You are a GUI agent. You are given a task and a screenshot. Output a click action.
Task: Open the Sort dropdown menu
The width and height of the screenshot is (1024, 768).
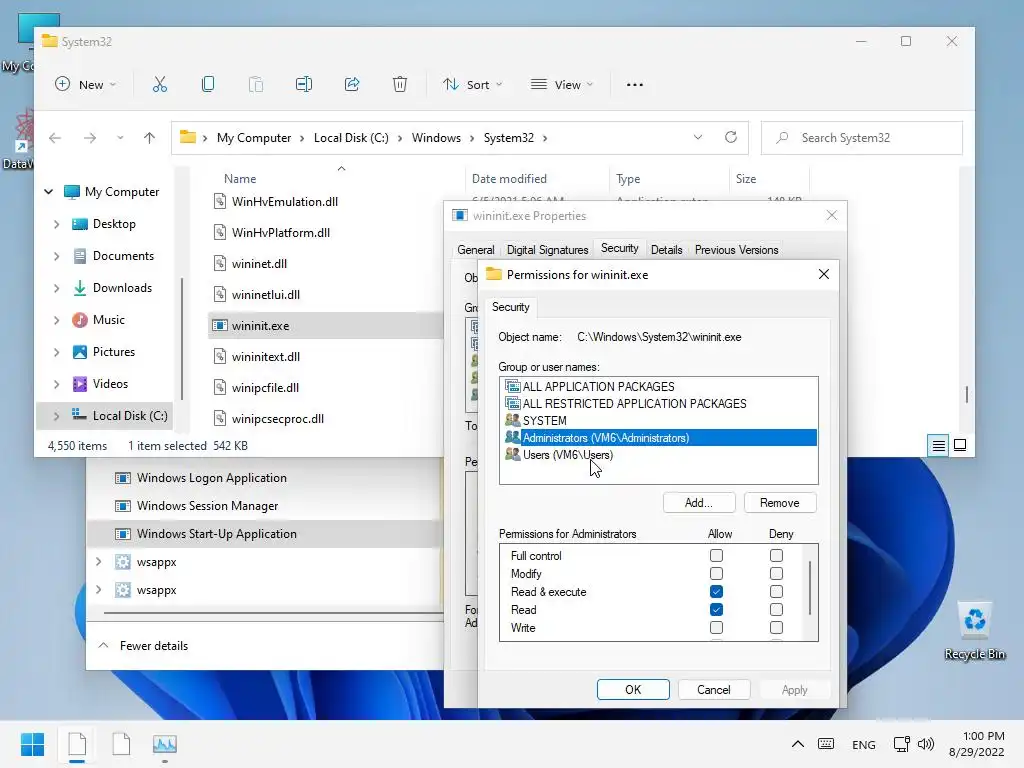[x=472, y=84]
